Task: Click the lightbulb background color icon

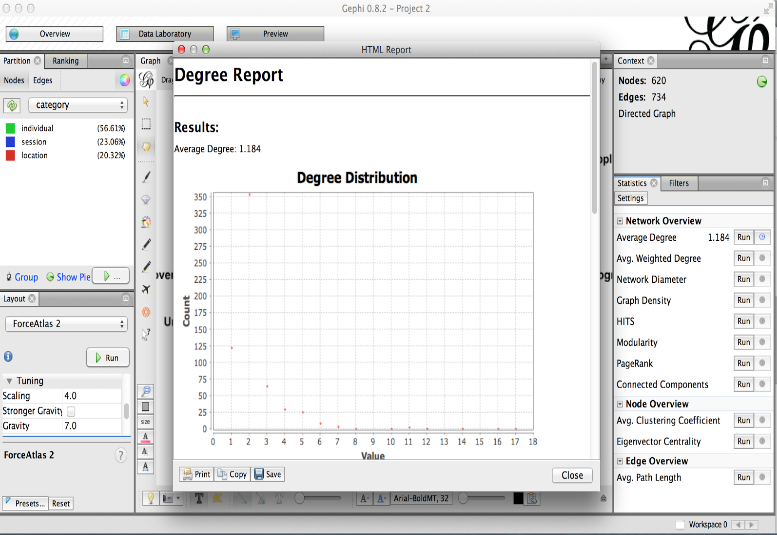Action: click(150, 498)
